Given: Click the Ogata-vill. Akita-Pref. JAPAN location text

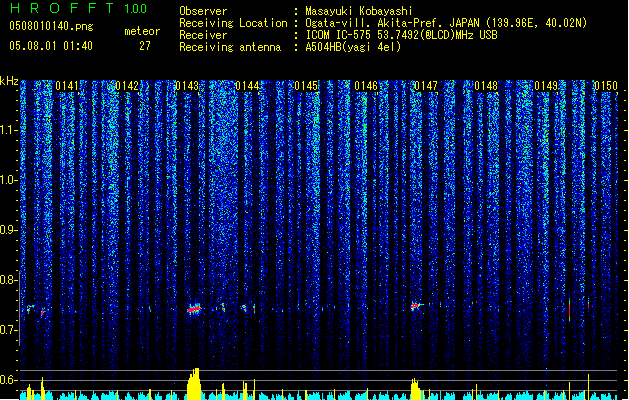Looking at the screenshot, I should pos(446,23).
